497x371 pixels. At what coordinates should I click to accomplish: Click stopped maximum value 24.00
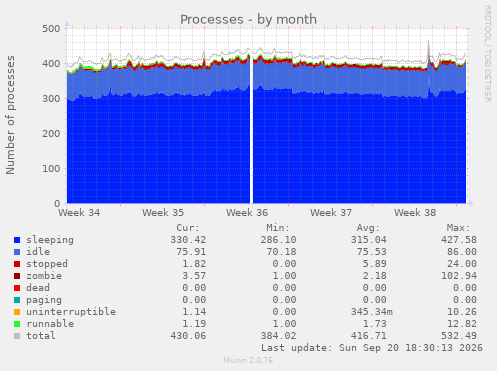(x=462, y=264)
